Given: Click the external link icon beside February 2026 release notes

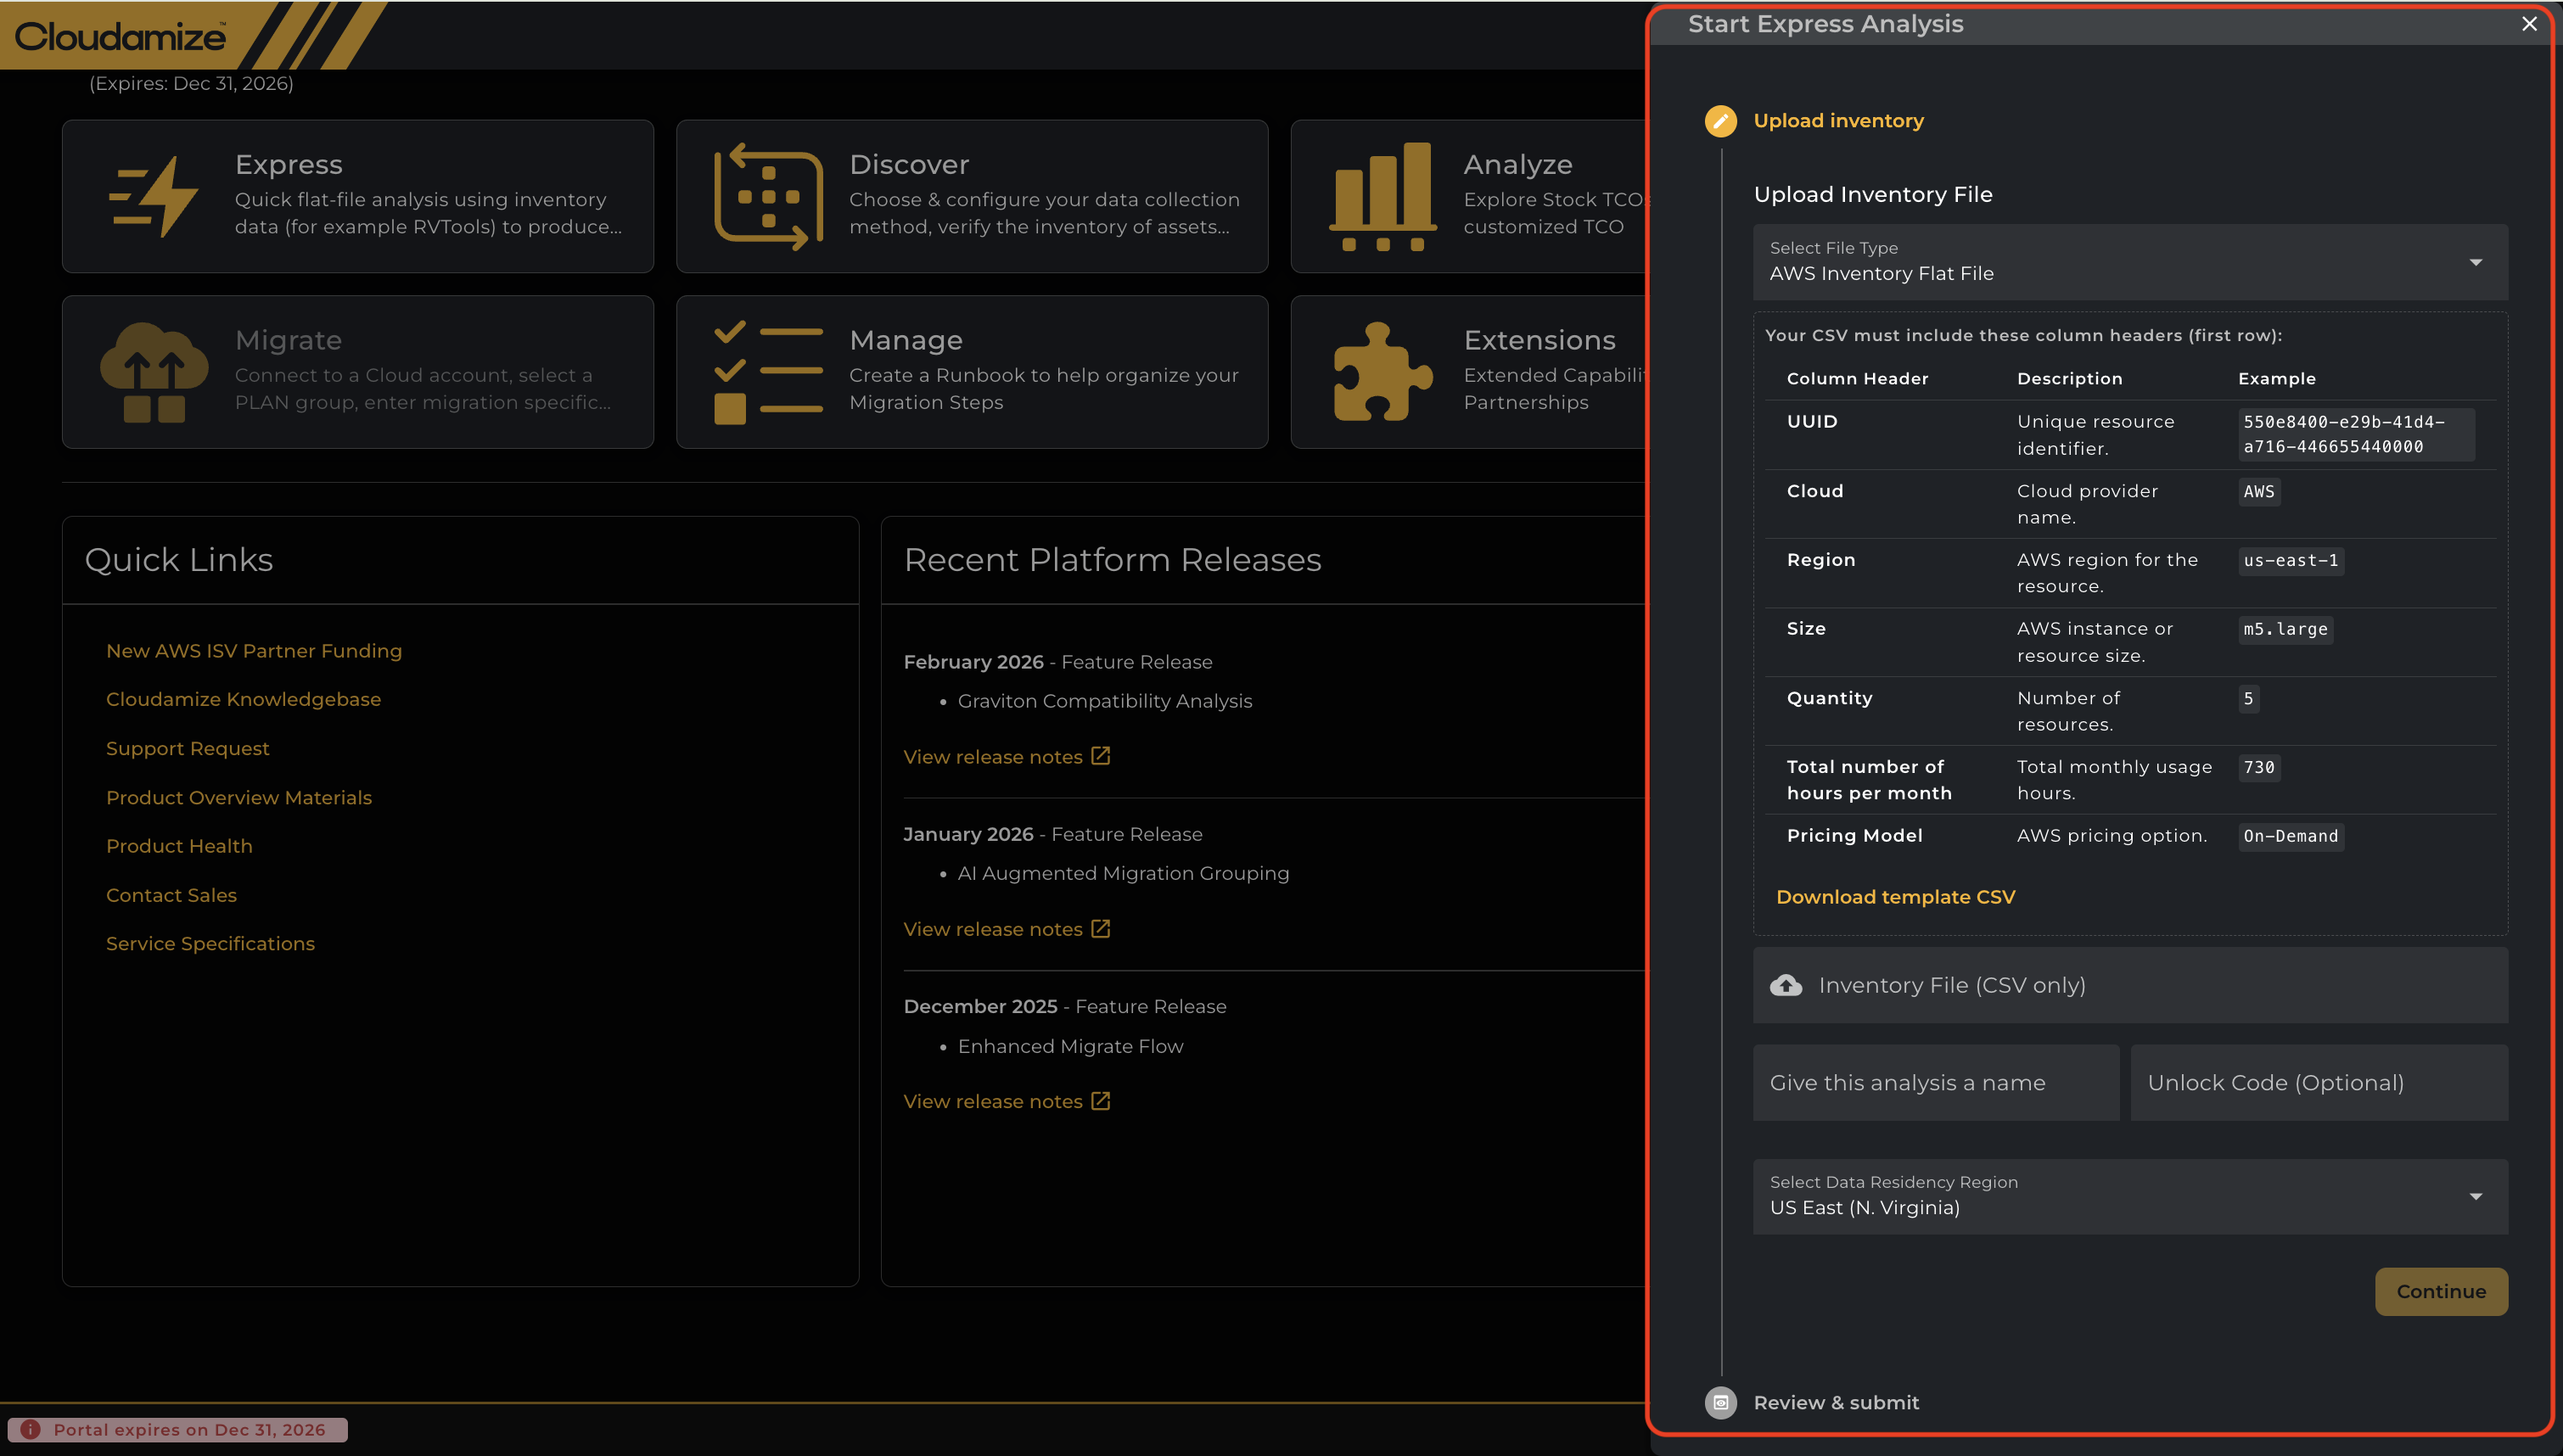Looking at the screenshot, I should click(x=1101, y=756).
